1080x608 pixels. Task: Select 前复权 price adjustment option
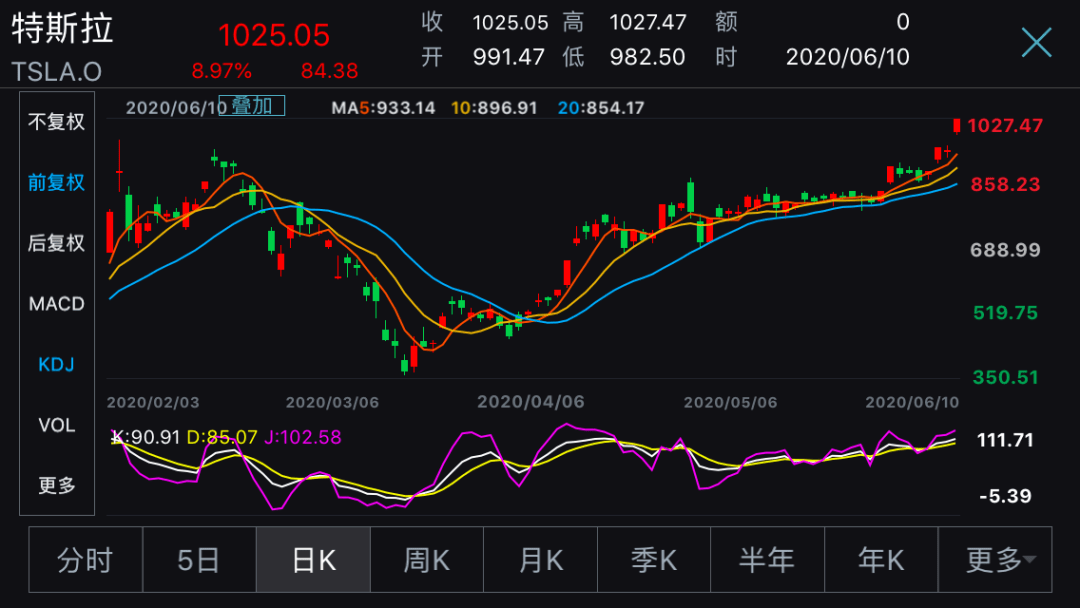57,183
